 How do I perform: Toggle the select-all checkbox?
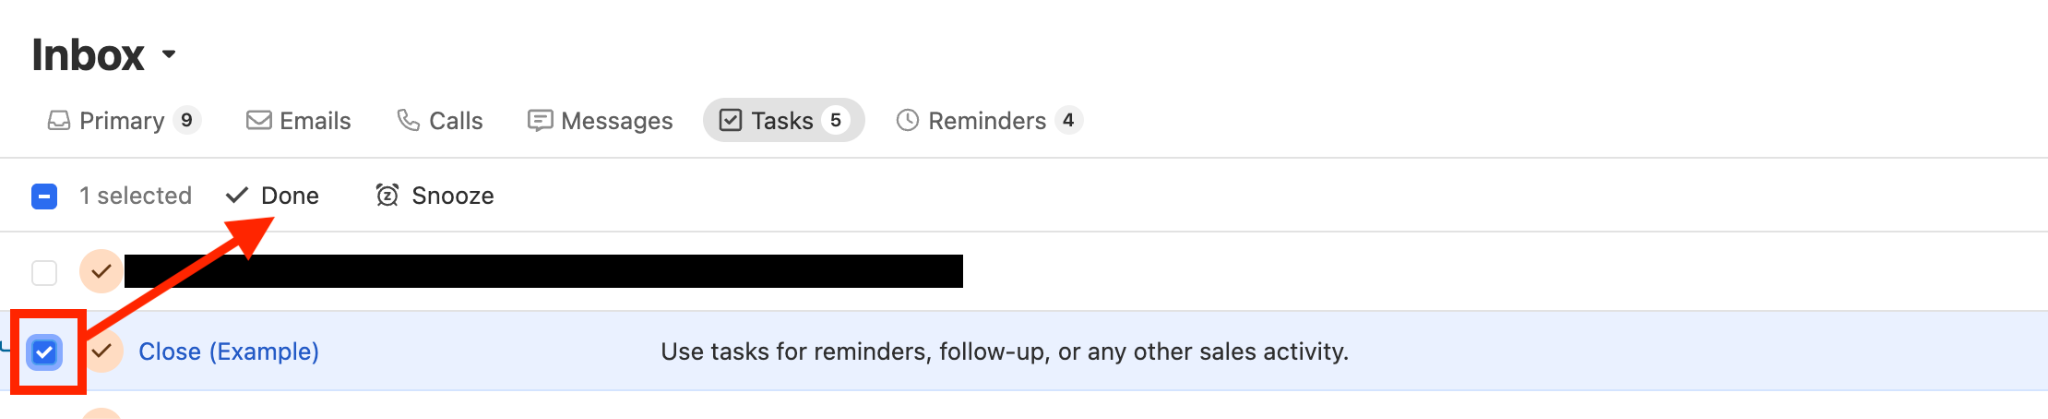coord(44,196)
